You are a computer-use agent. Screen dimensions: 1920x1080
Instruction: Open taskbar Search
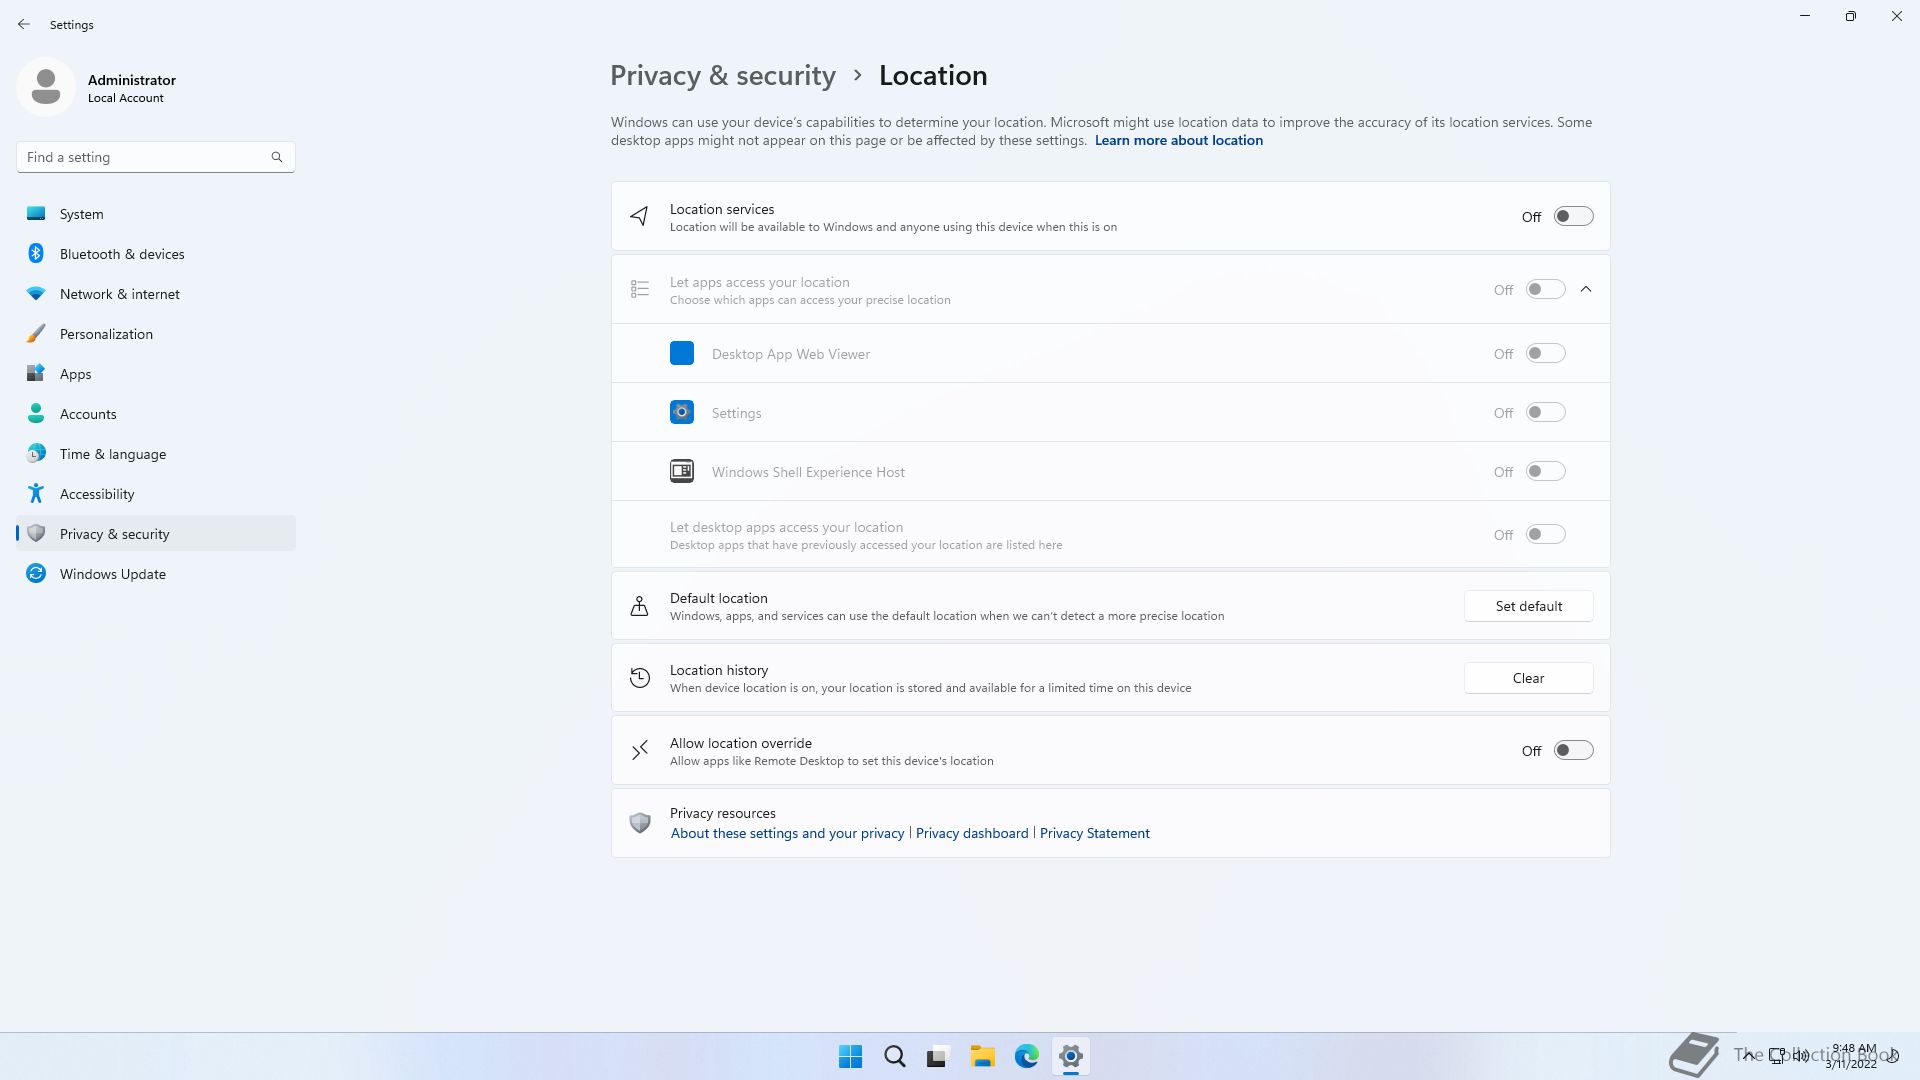[x=894, y=1056]
